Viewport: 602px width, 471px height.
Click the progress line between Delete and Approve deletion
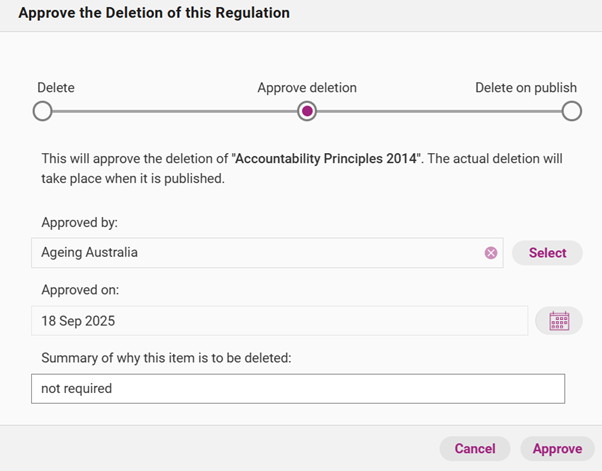pyautogui.click(x=175, y=111)
